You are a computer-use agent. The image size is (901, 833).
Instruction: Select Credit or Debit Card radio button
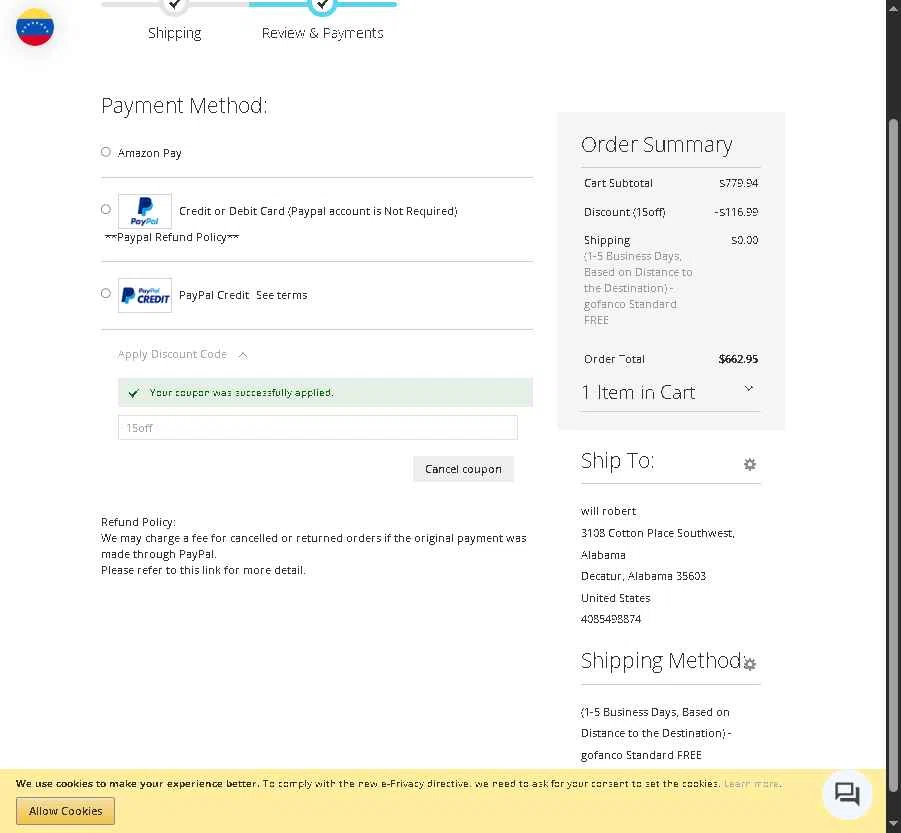pyautogui.click(x=106, y=209)
